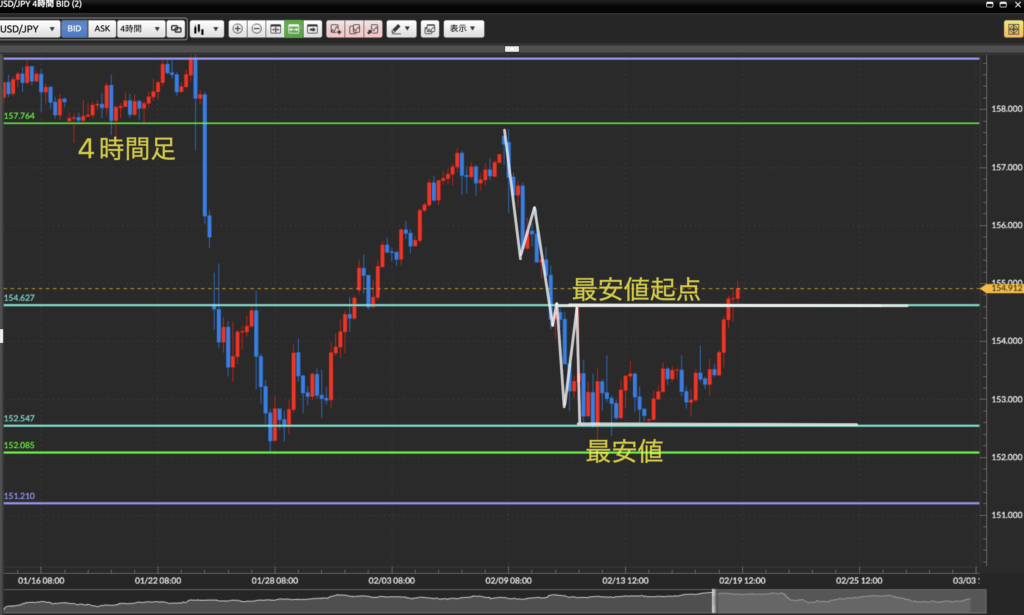Click the middle pink order tool icon
The image size is (1024, 615).
click(x=354, y=29)
